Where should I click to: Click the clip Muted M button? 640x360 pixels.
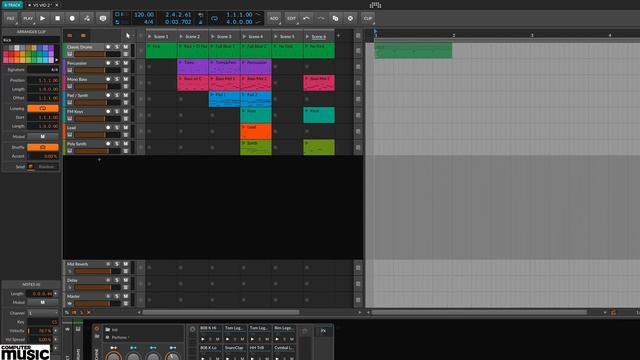pos(43,136)
